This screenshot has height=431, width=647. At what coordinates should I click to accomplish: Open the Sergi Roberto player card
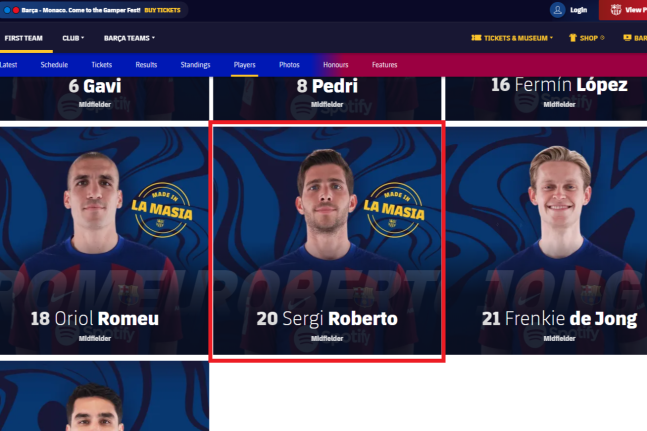[x=327, y=240]
